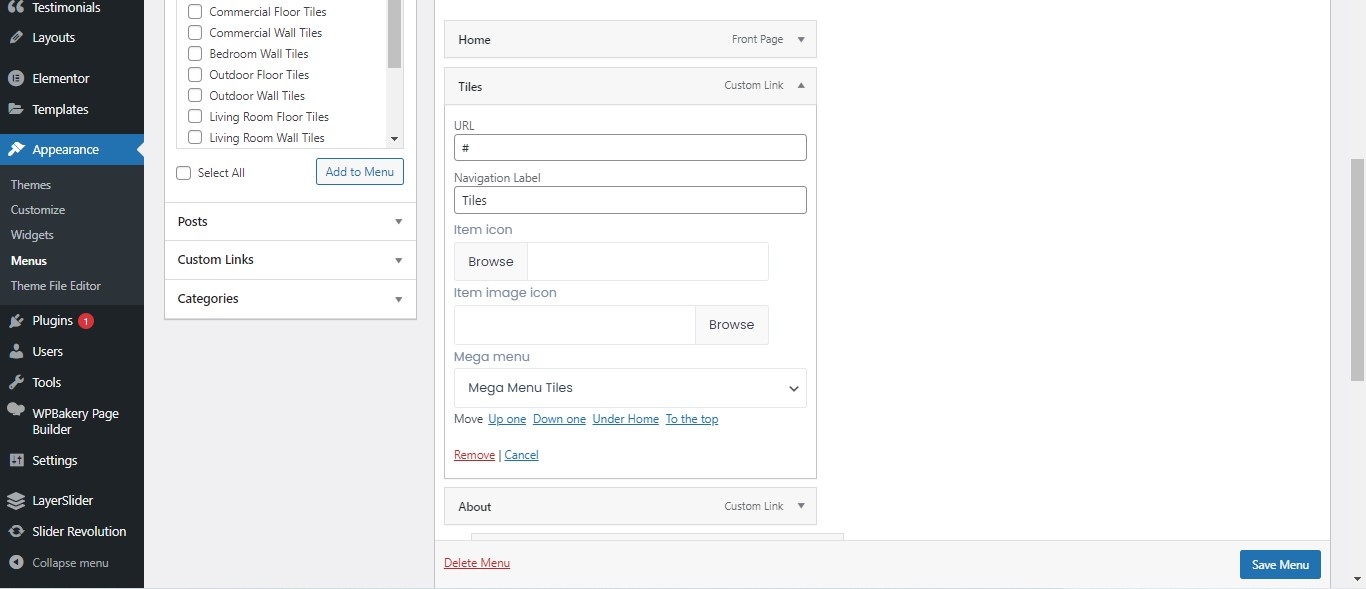Click the Navigation Label text field
Image resolution: width=1366 pixels, height=589 pixels.
[x=630, y=200]
